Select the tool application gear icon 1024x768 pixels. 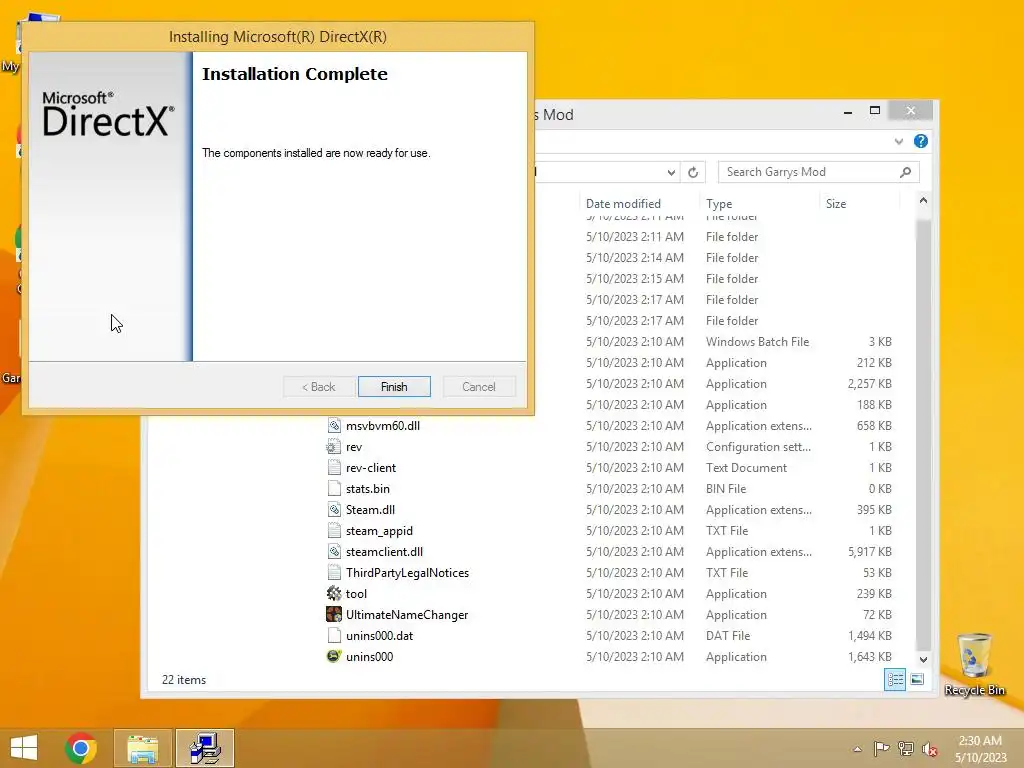[x=334, y=594]
